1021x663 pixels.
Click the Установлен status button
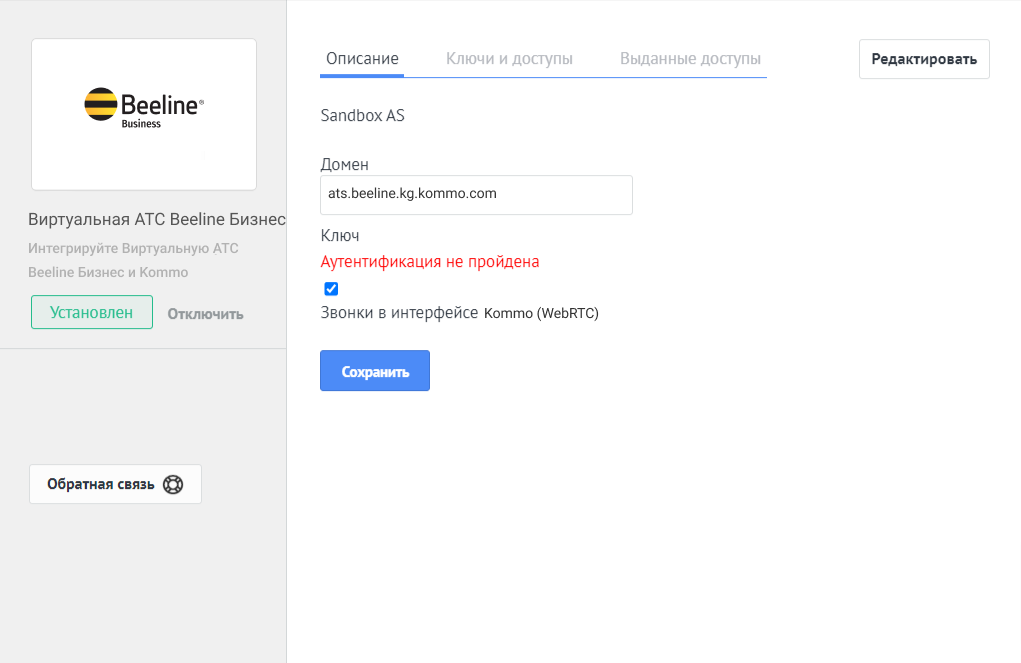[92, 312]
